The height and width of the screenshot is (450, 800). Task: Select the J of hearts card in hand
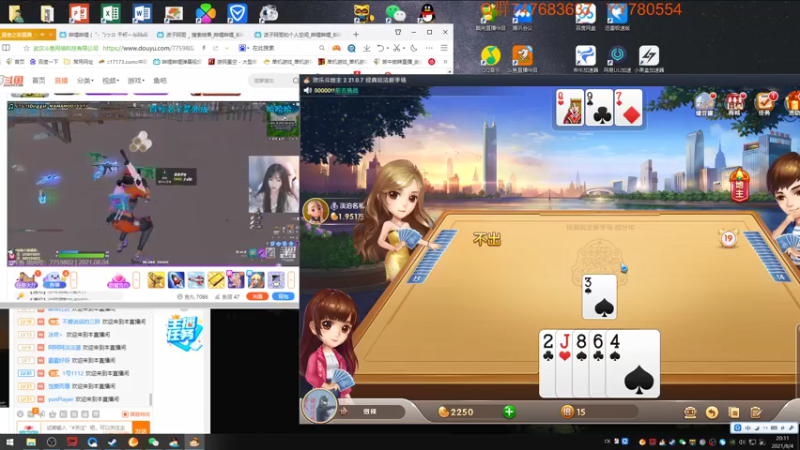click(x=564, y=363)
